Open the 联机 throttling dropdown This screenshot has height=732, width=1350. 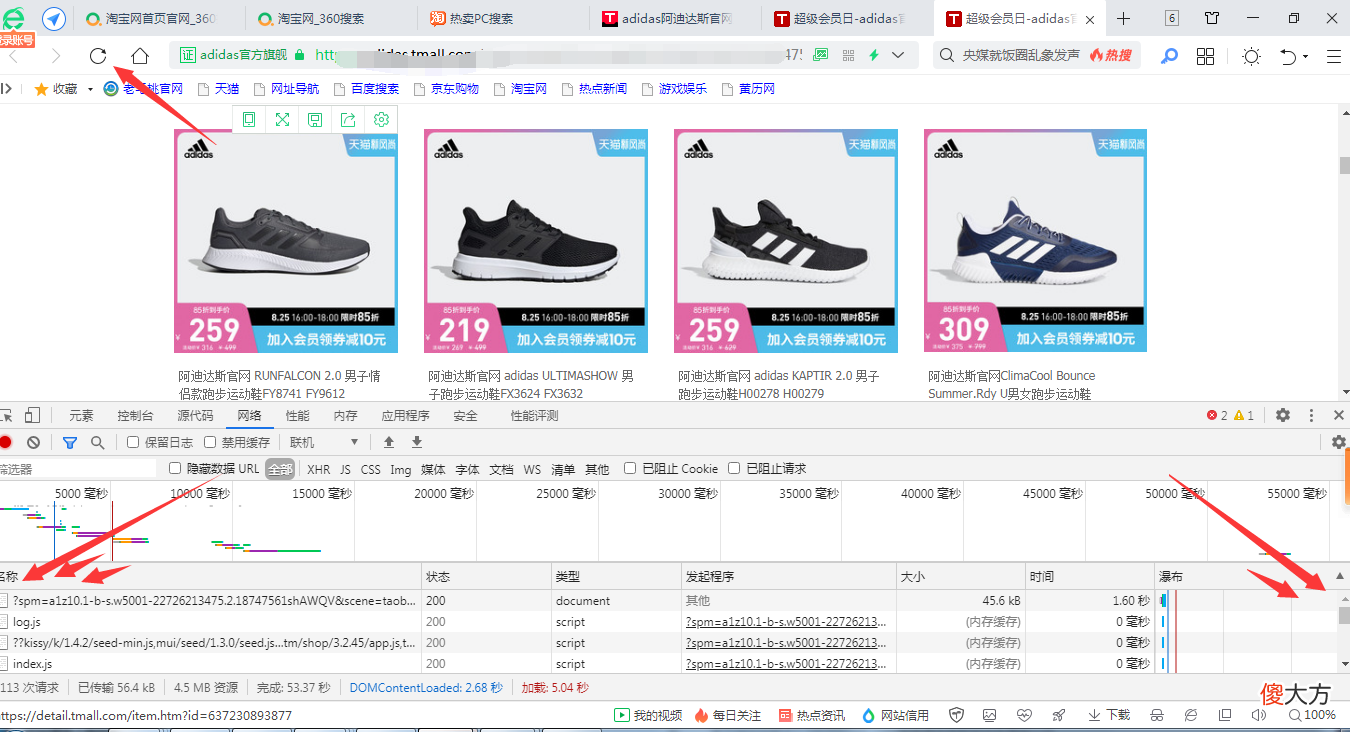click(x=324, y=442)
